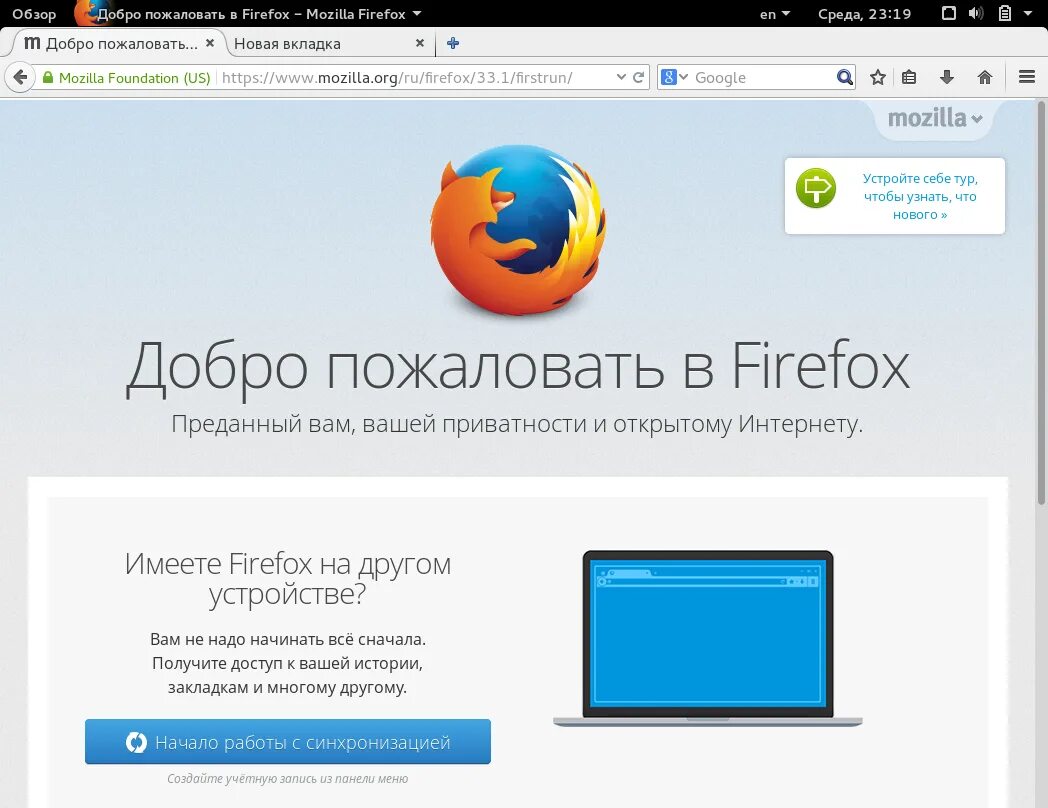The height and width of the screenshot is (808, 1048).
Task: Expand the system status menu arrow
Action: pyautogui.click(x=1028, y=13)
